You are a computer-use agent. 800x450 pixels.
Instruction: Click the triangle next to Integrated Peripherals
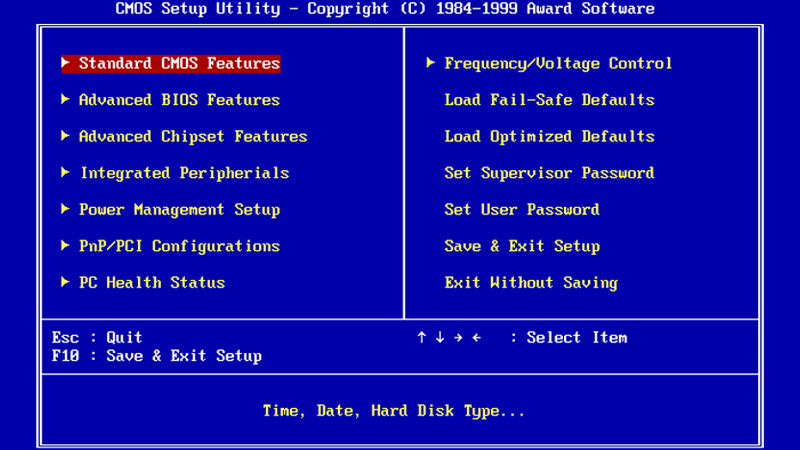tap(65, 172)
